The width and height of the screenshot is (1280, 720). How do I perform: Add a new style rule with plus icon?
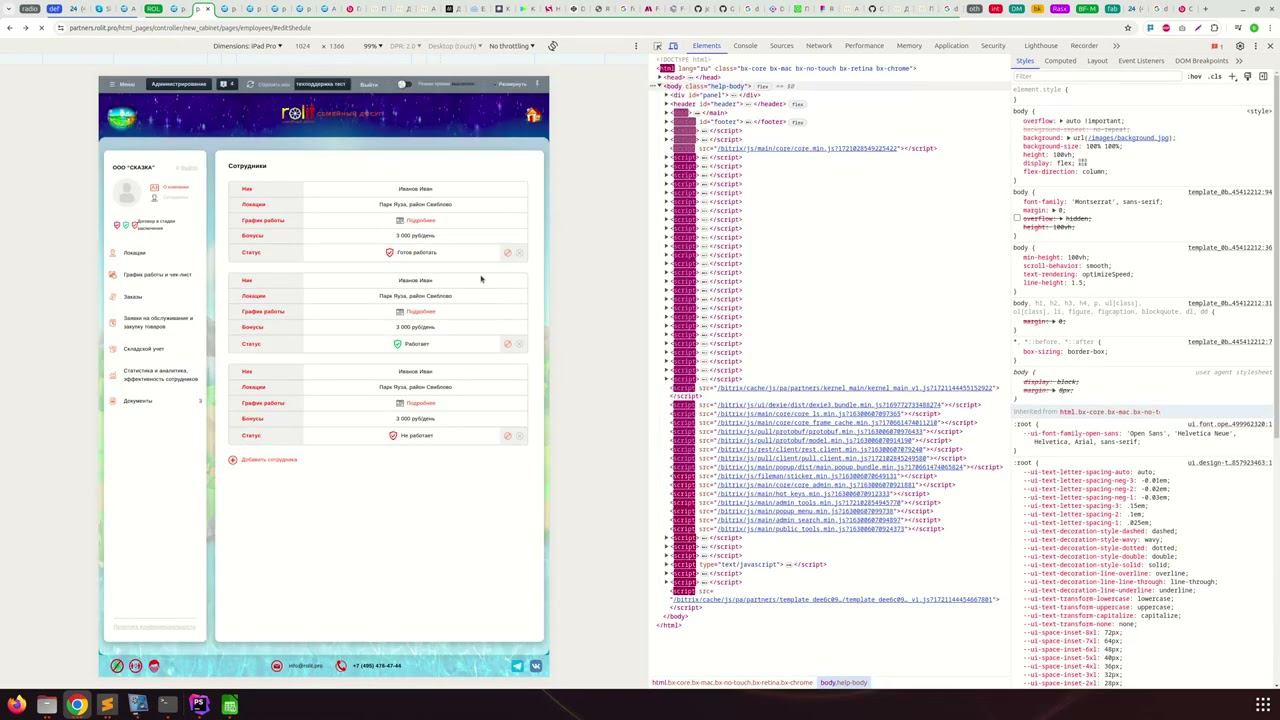tap(1232, 76)
